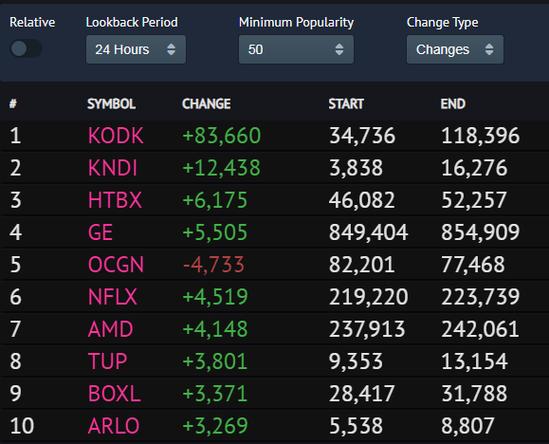Open the NFLX symbol link
Screen dimensions: 549x444
(112, 297)
